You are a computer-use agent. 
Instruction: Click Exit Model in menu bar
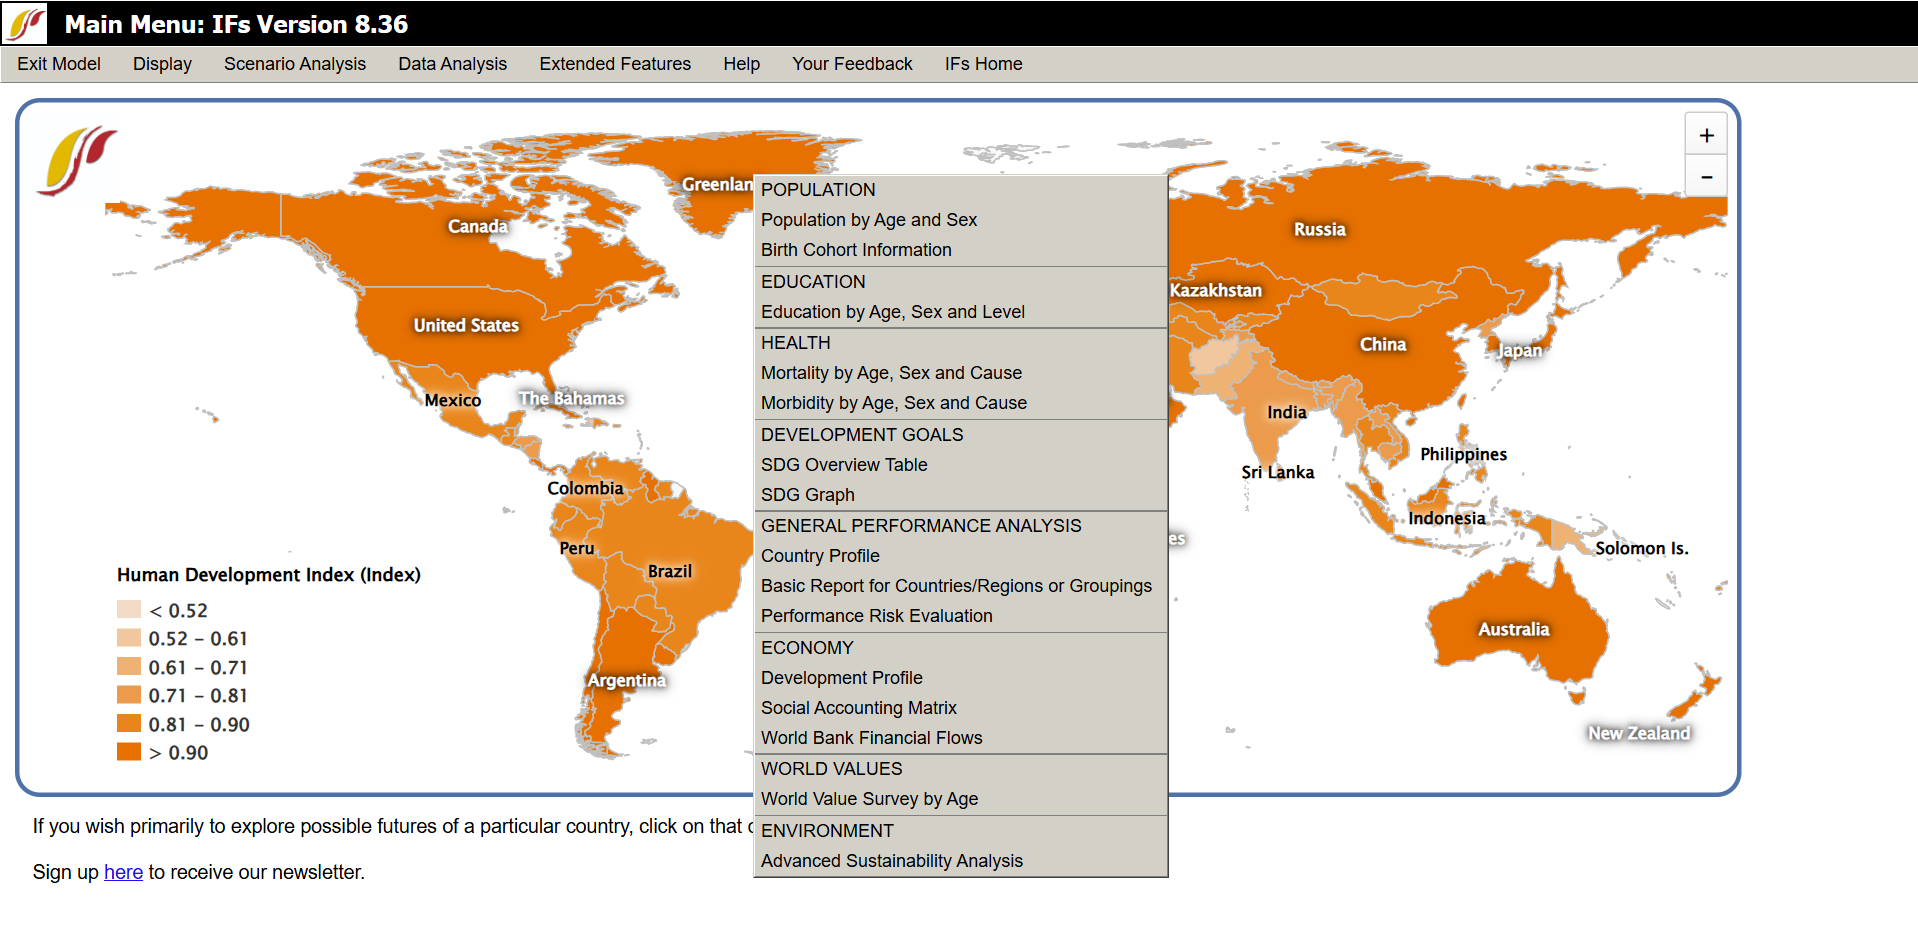59,64
